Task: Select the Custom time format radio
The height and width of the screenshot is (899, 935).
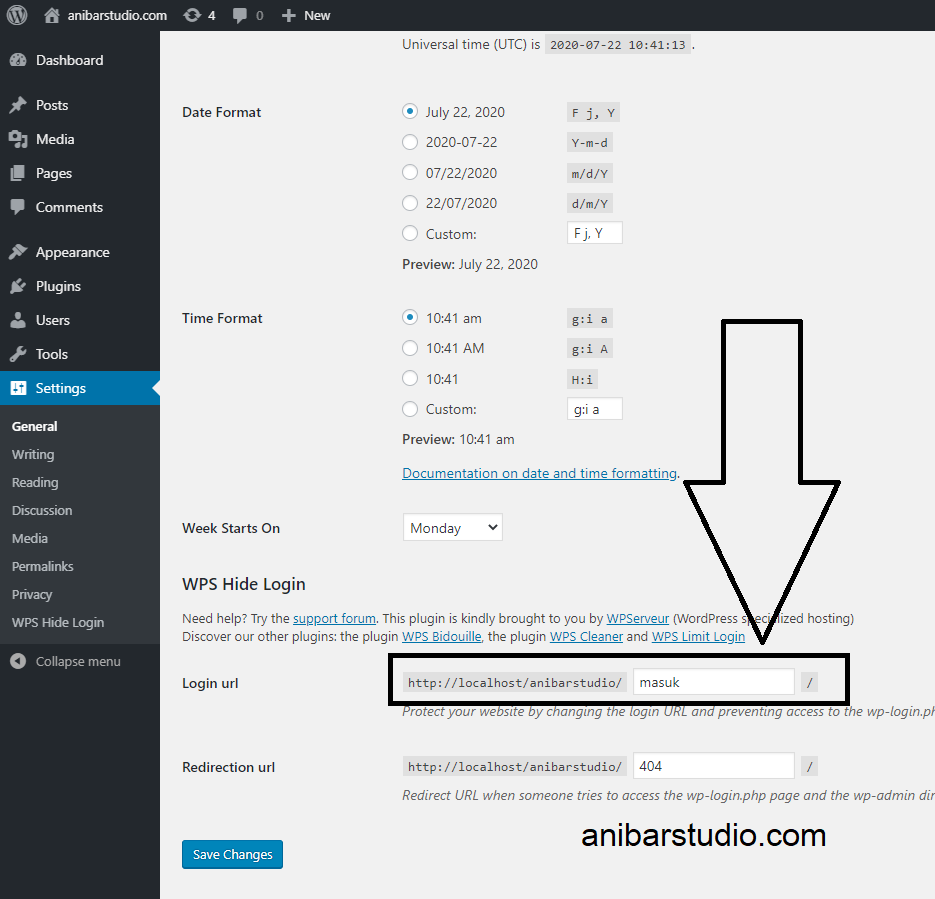Action: pyautogui.click(x=410, y=408)
